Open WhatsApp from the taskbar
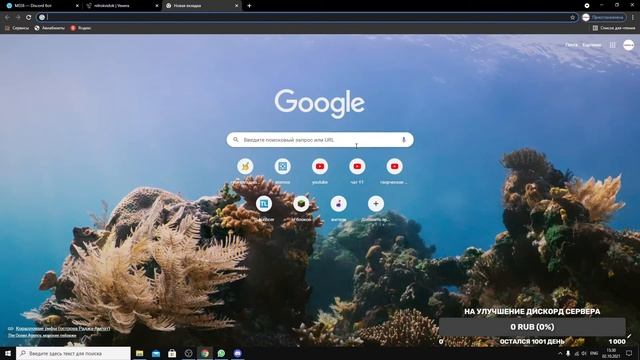This screenshot has height=360, width=640. [x=221, y=353]
